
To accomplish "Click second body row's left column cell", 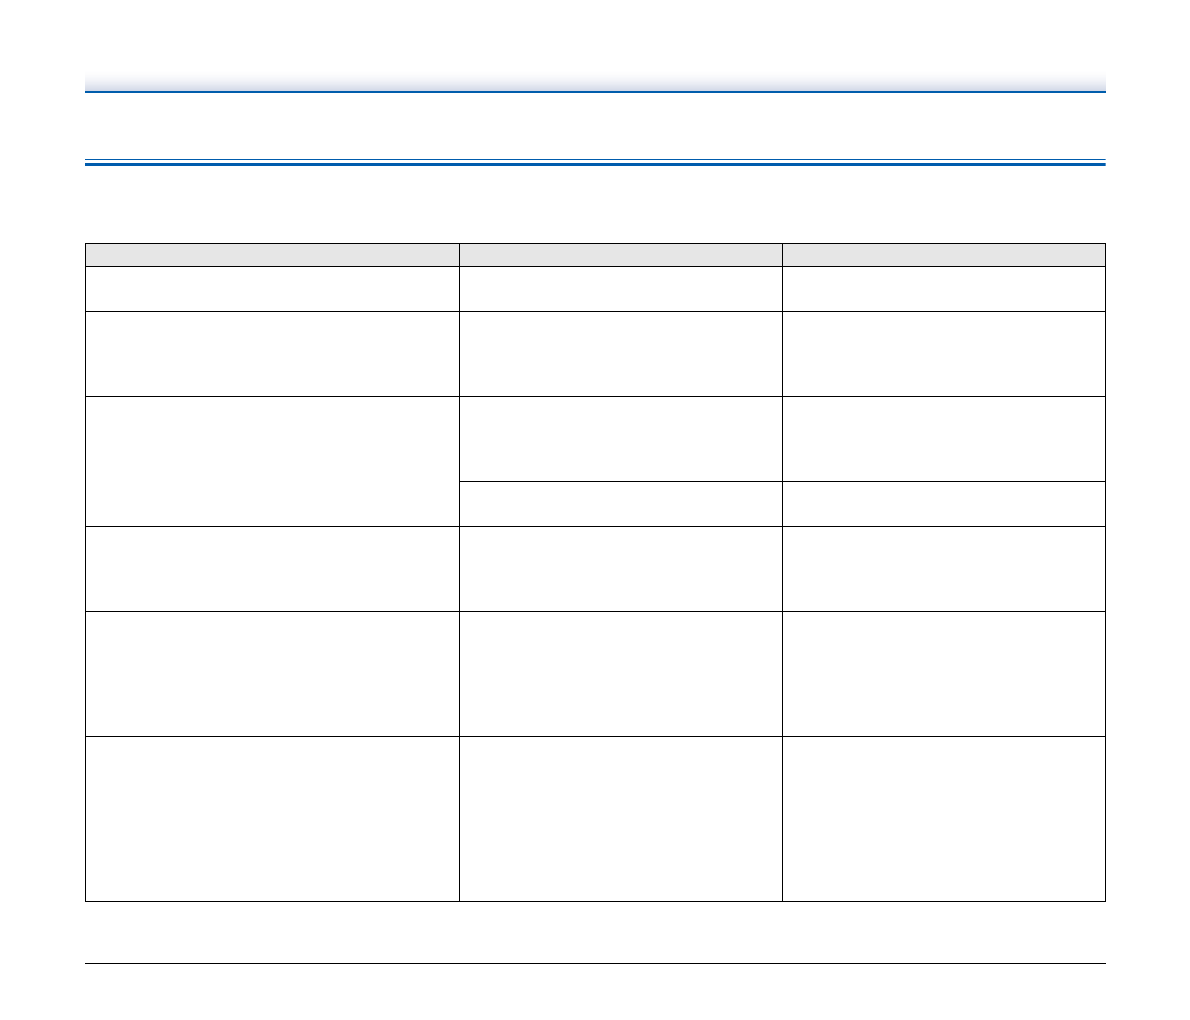I will (272, 353).
